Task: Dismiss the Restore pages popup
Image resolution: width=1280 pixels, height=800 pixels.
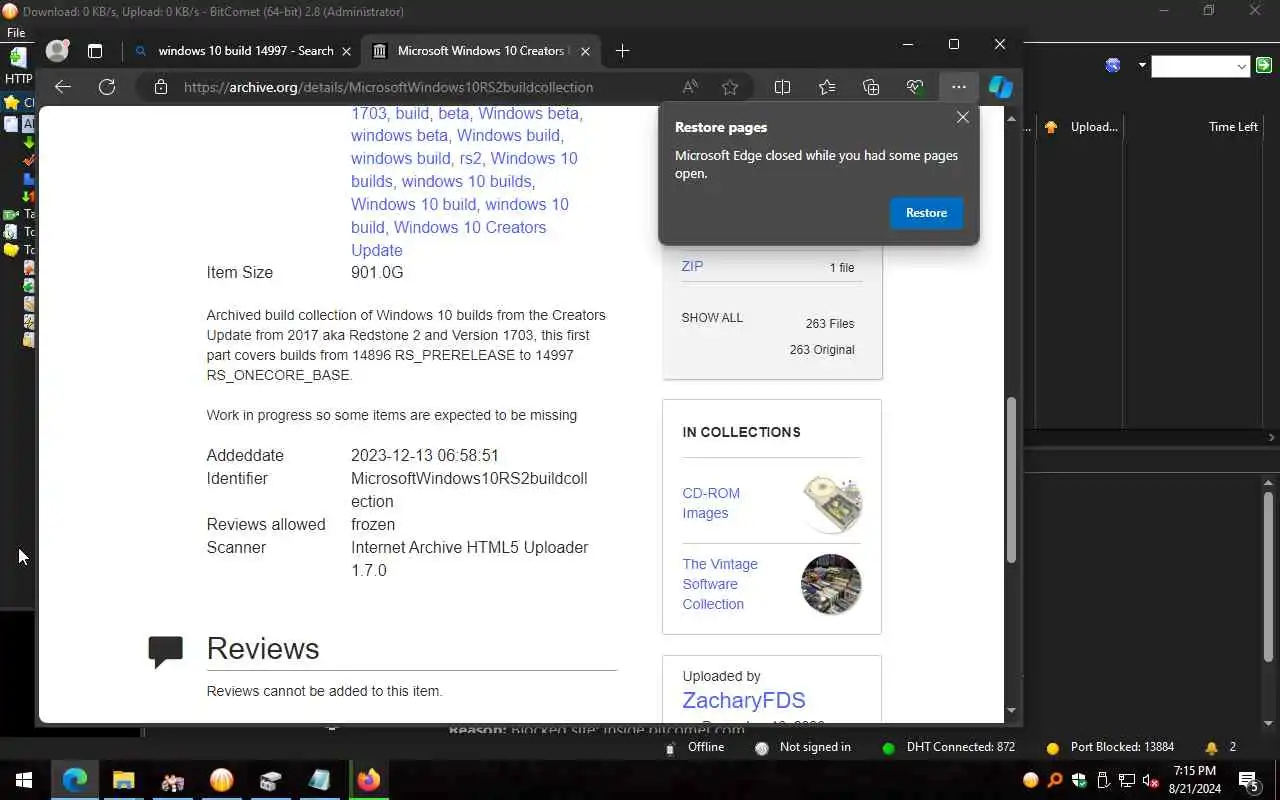Action: [962, 118]
